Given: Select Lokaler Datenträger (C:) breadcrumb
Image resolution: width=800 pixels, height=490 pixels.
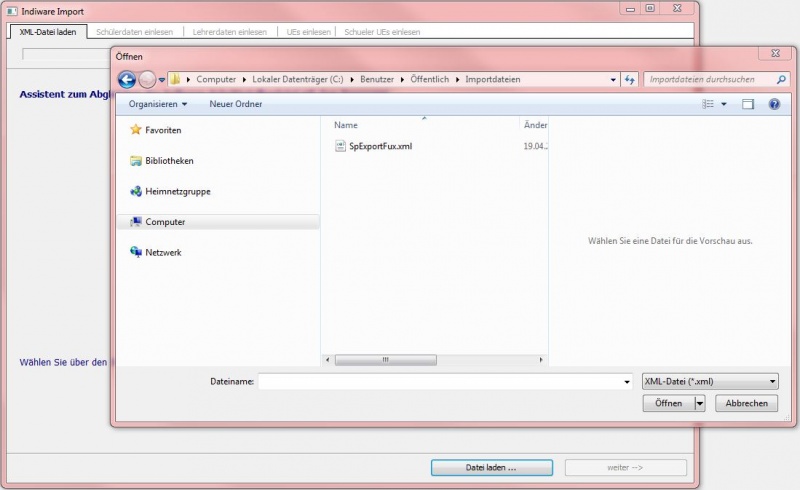Looking at the screenshot, I should coord(297,80).
